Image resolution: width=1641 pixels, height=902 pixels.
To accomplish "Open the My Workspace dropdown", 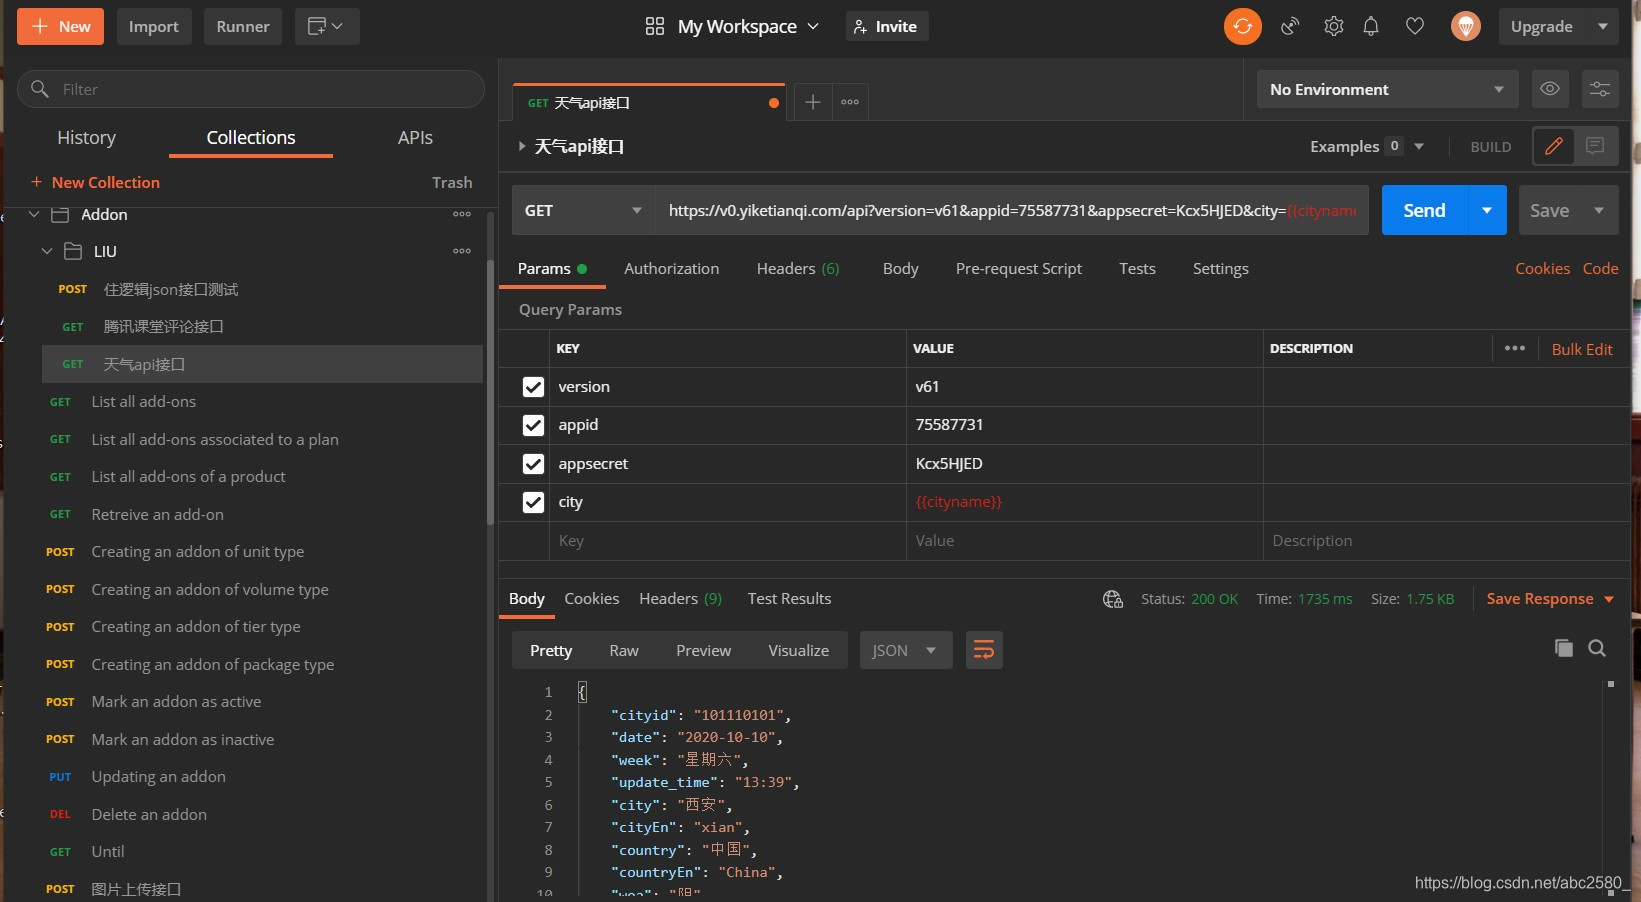I will (748, 27).
